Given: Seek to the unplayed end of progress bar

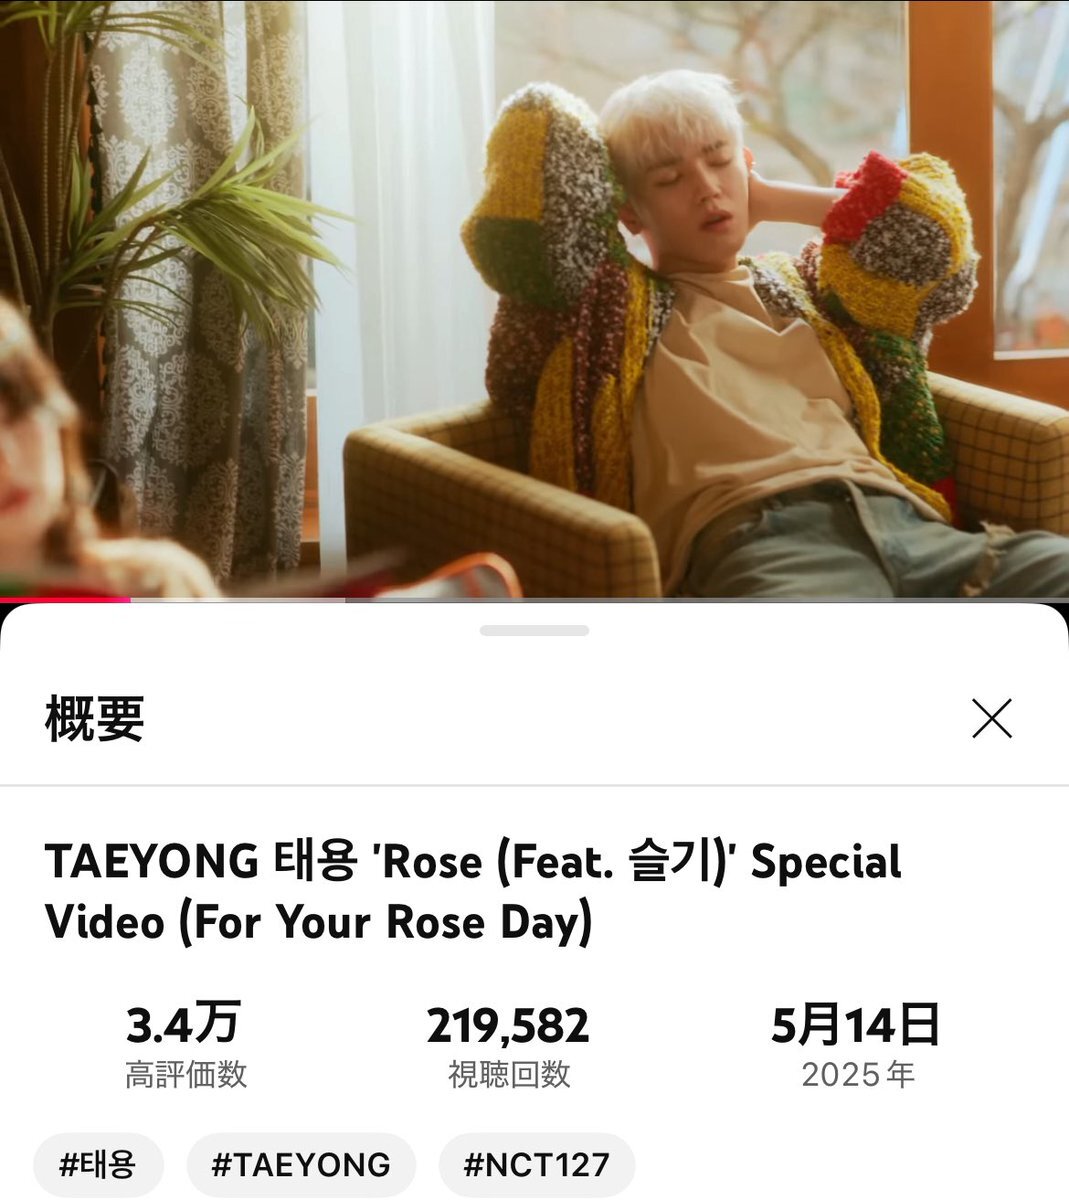Looking at the screenshot, I should pos(707,600).
